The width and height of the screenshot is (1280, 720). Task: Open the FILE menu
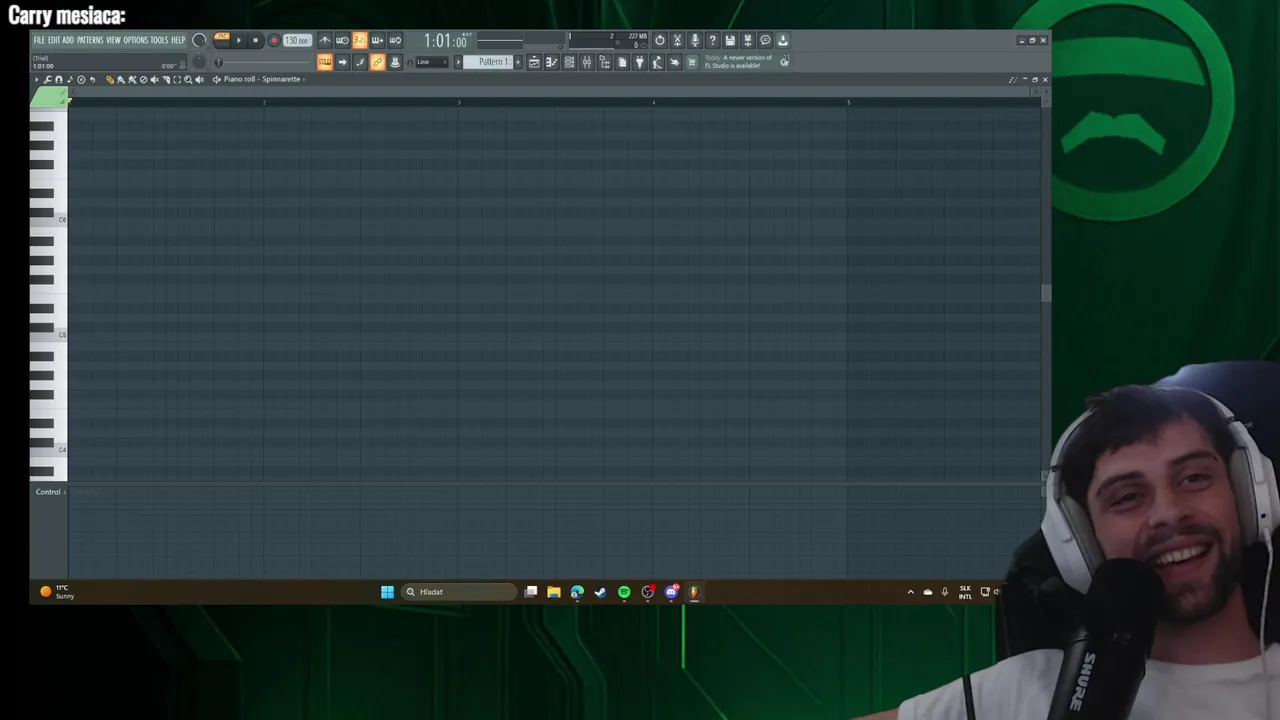(x=39, y=40)
